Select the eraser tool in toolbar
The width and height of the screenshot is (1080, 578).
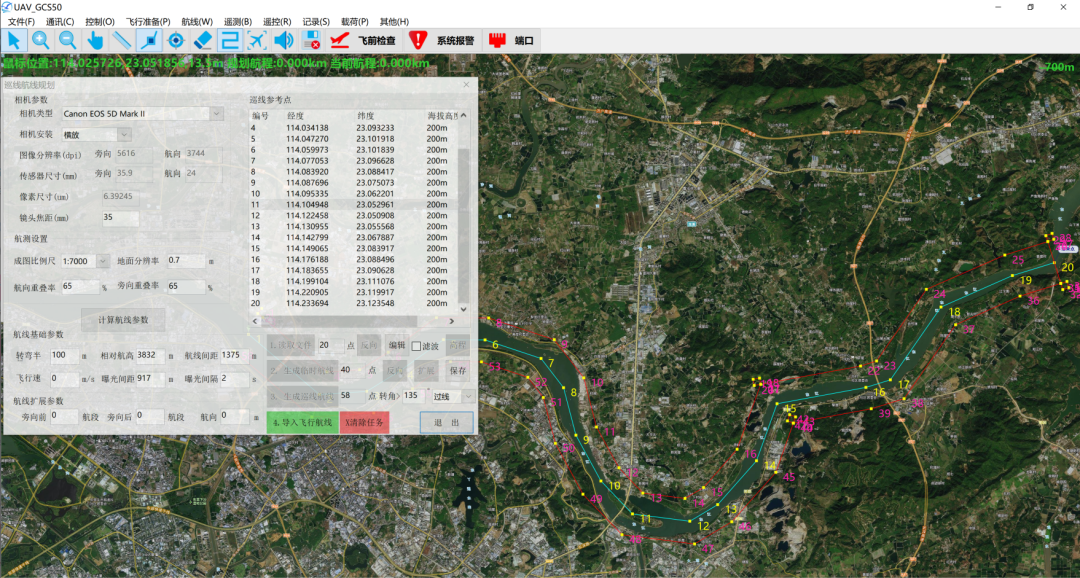pyautogui.click(x=203, y=40)
